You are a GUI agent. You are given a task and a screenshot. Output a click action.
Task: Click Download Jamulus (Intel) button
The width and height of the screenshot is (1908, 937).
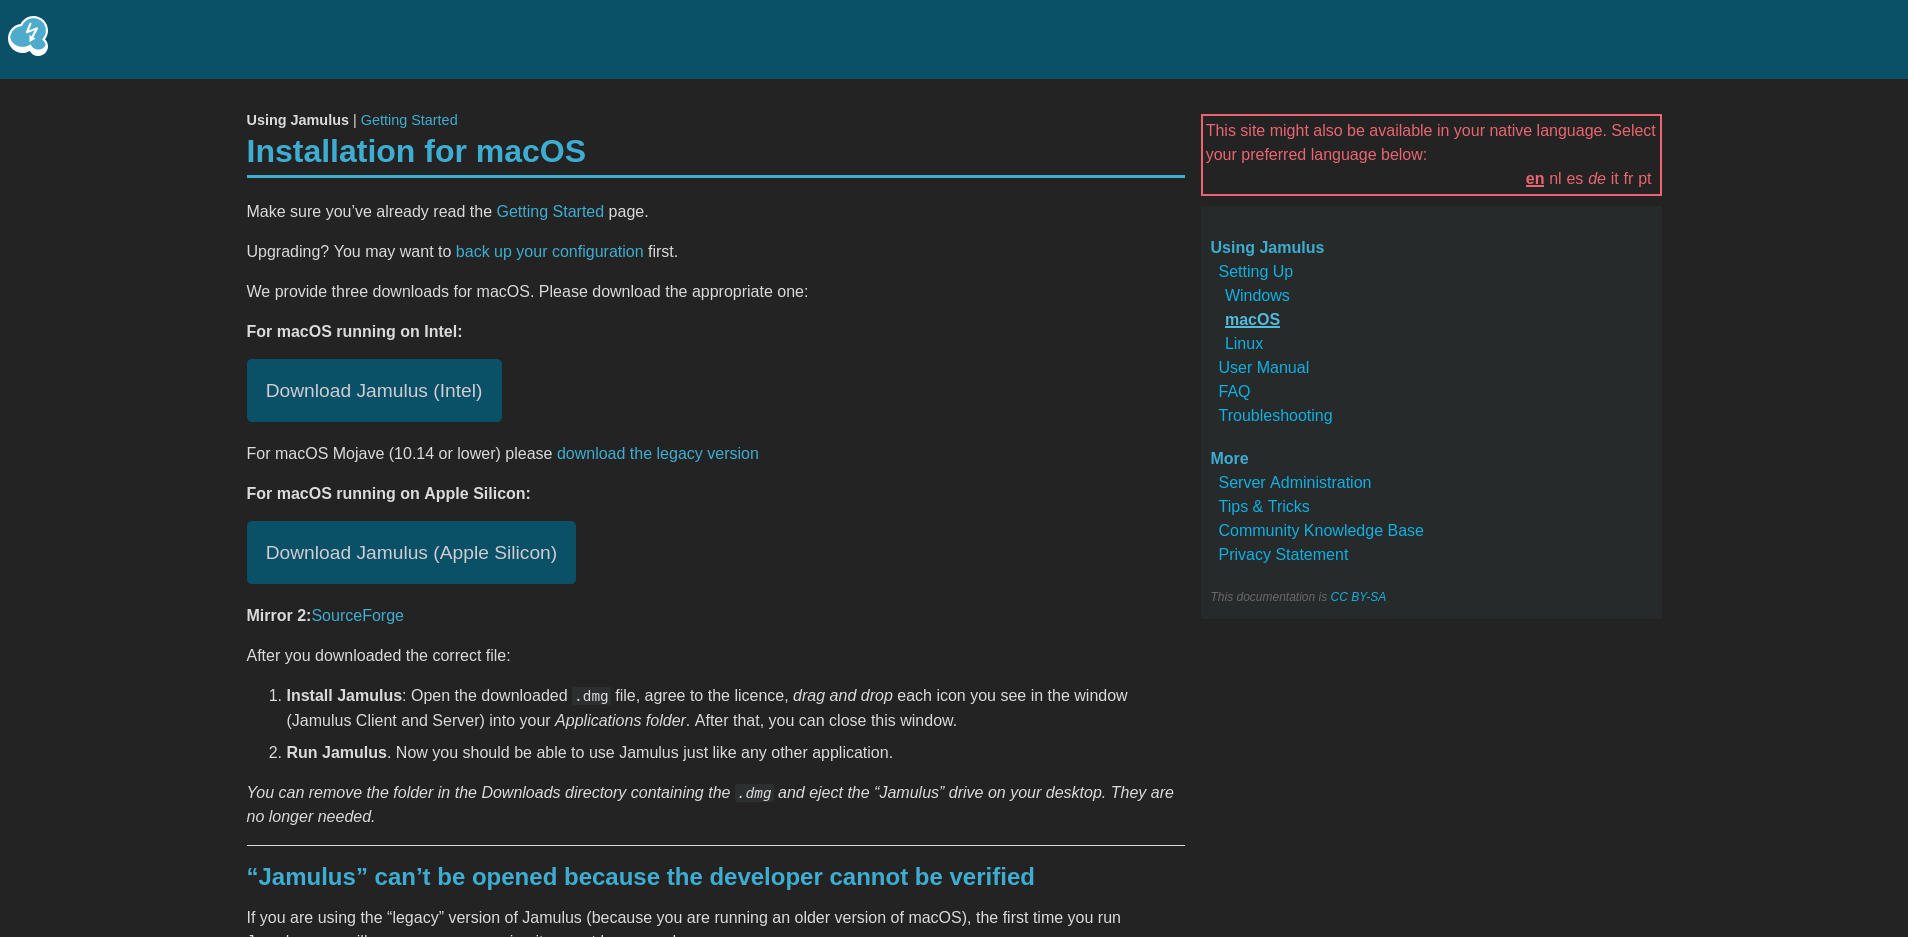click(374, 391)
